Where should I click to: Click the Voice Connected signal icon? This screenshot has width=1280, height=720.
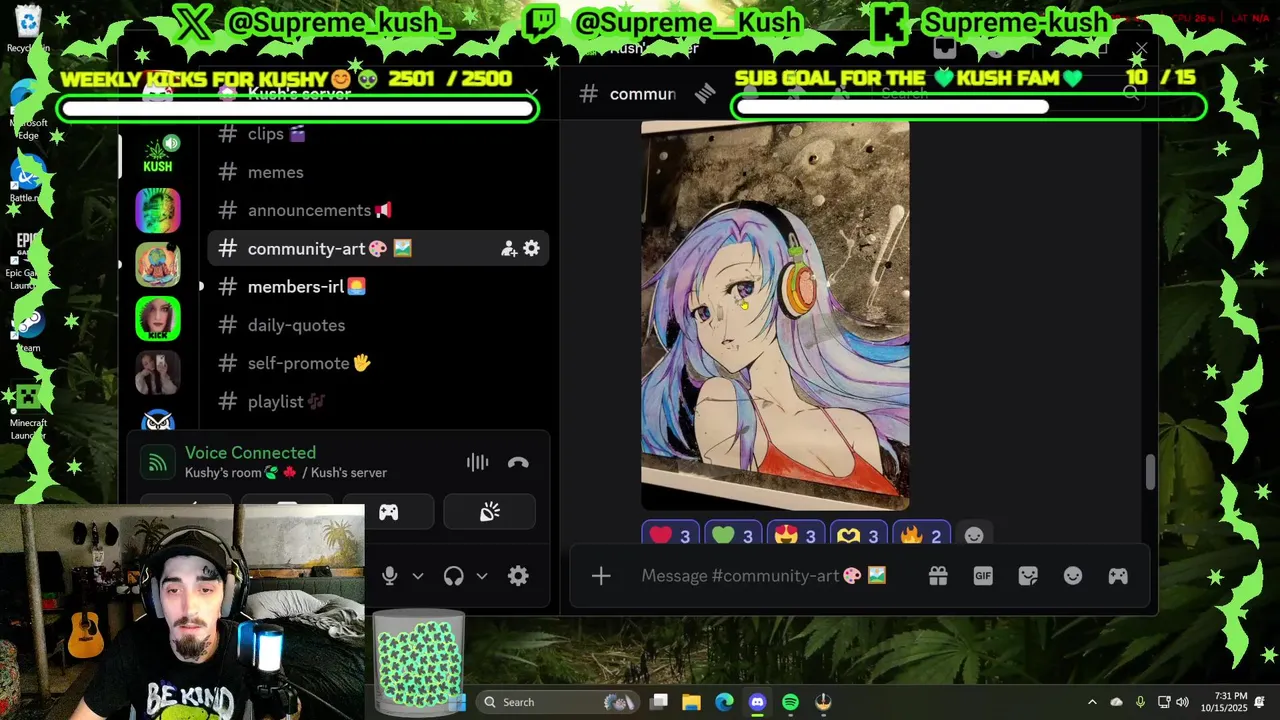point(158,462)
